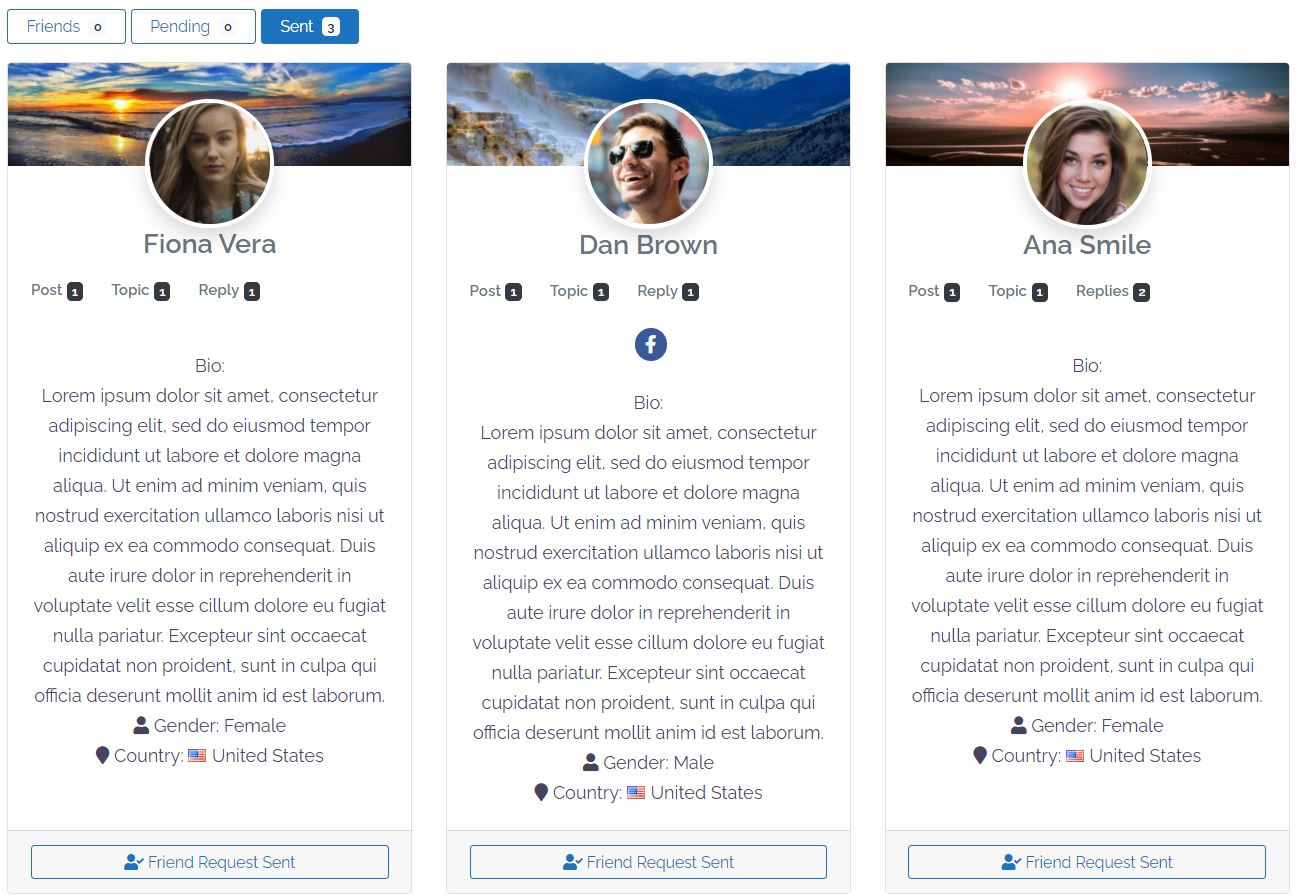Open the Ana Smile name link
The width and height of the screenshot is (1297, 896).
click(x=1087, y=244)
